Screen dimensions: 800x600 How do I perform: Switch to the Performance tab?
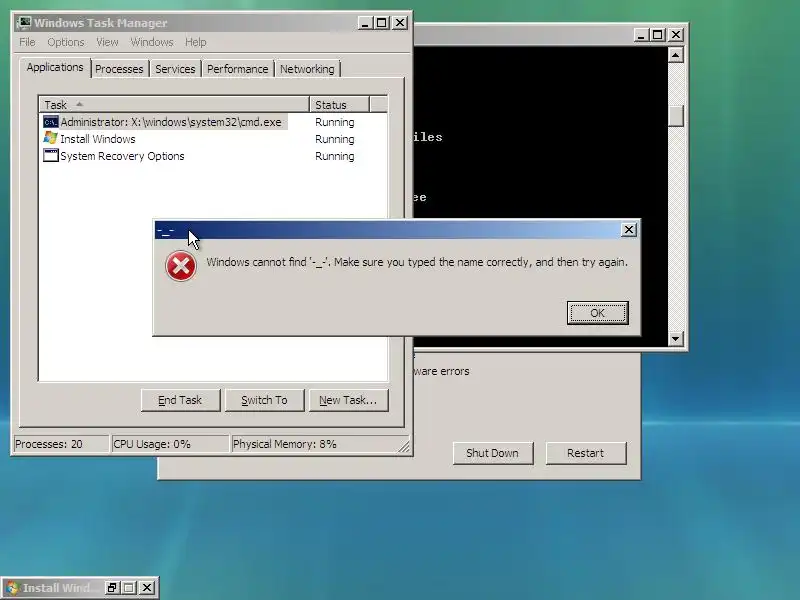click(x=237, y=69)
